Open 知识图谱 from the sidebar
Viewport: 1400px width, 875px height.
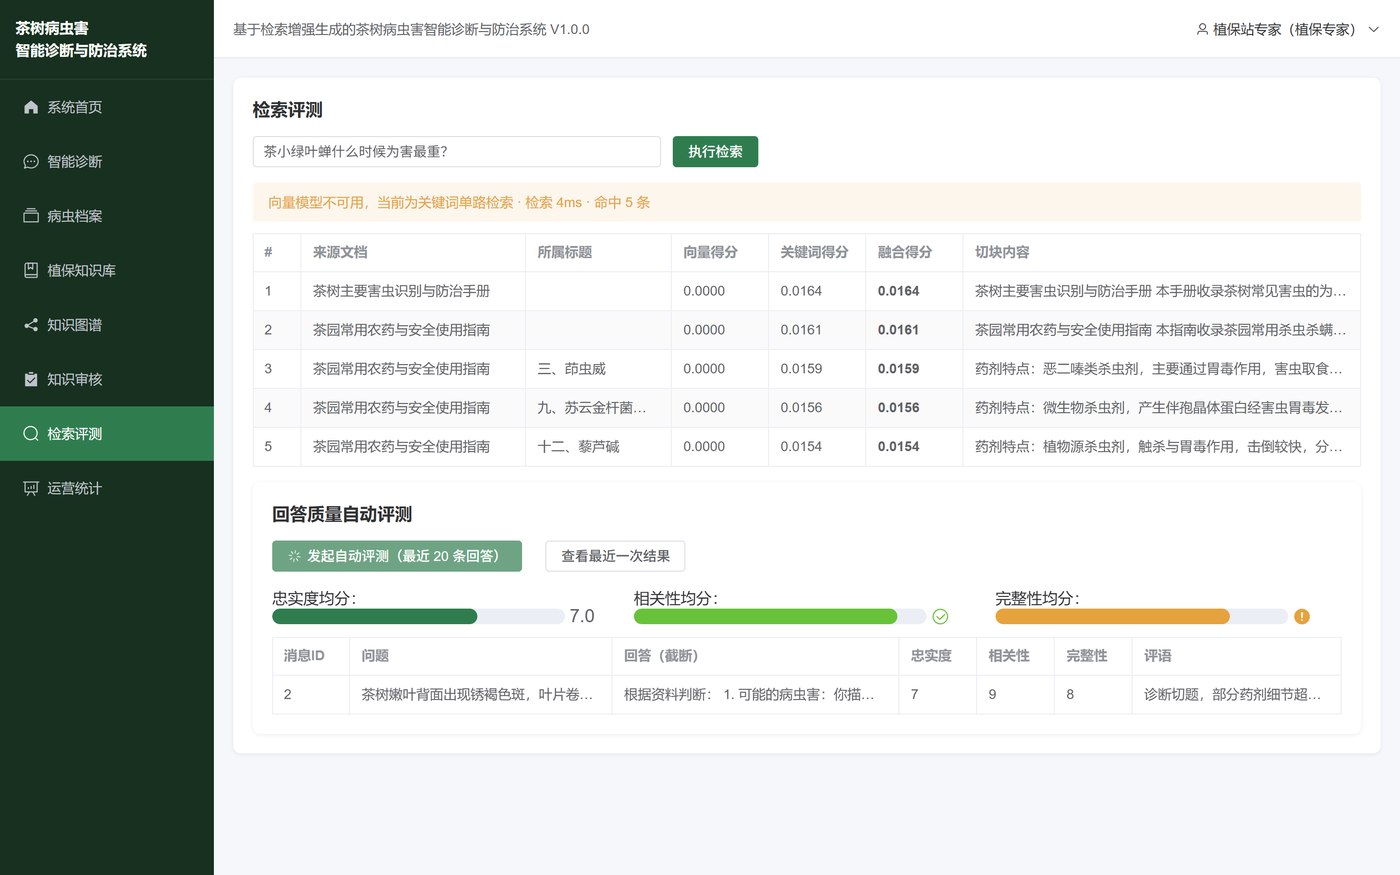pos(107,325)
